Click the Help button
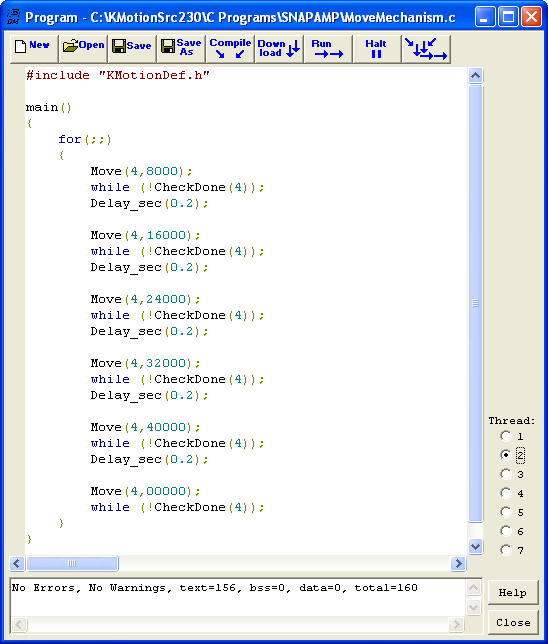Screen dimensions: 548x644 point(513,593)
